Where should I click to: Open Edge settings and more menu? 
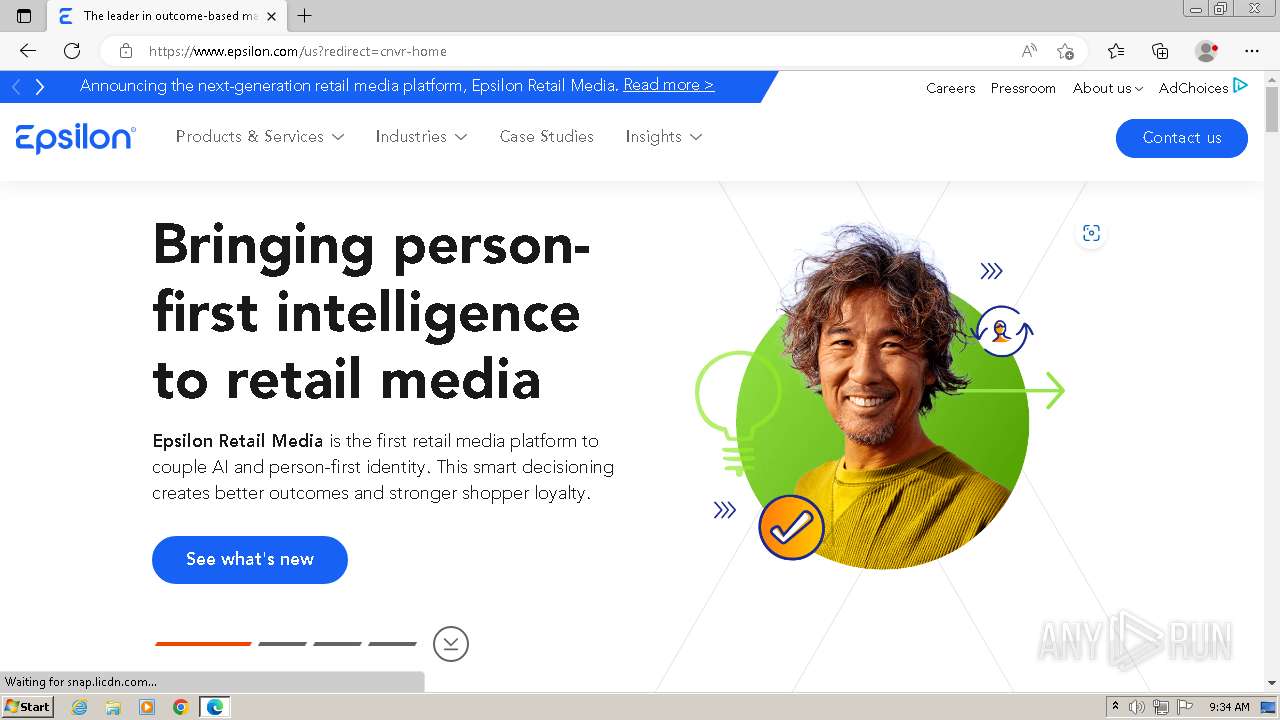pos(1252,51)
